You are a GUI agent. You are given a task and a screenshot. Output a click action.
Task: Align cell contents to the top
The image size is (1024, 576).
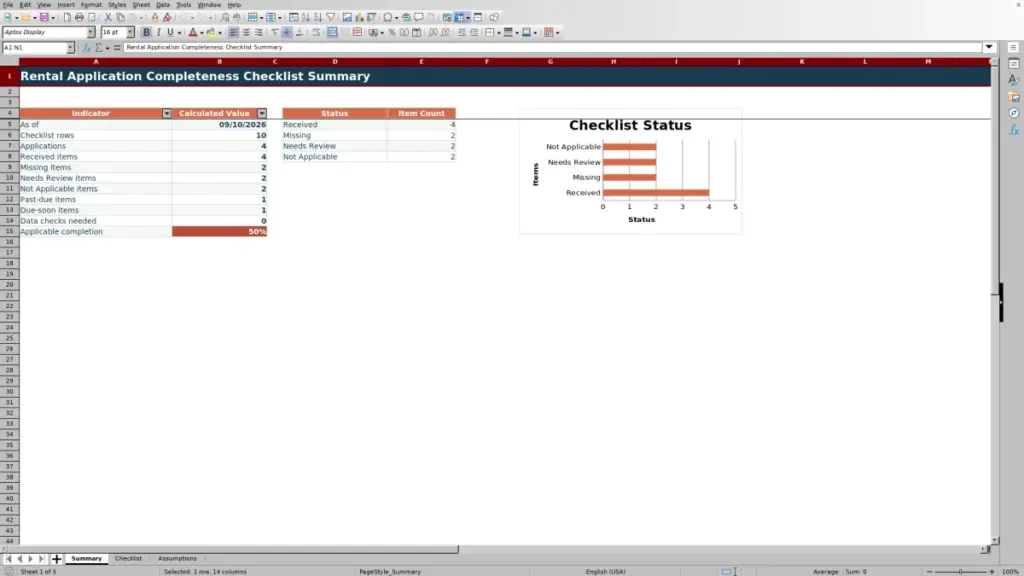click(x=275, y=32)
